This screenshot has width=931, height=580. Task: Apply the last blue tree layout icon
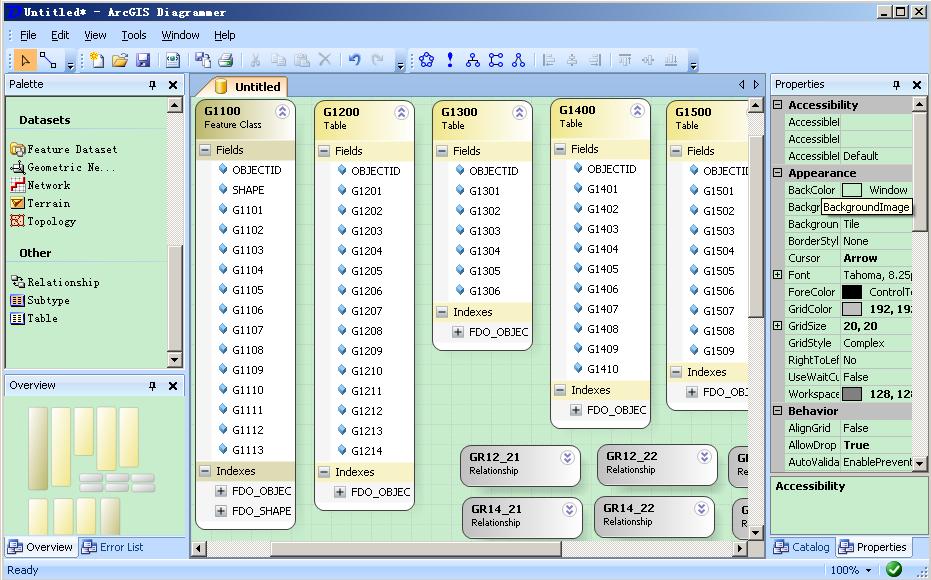(519, 60)
